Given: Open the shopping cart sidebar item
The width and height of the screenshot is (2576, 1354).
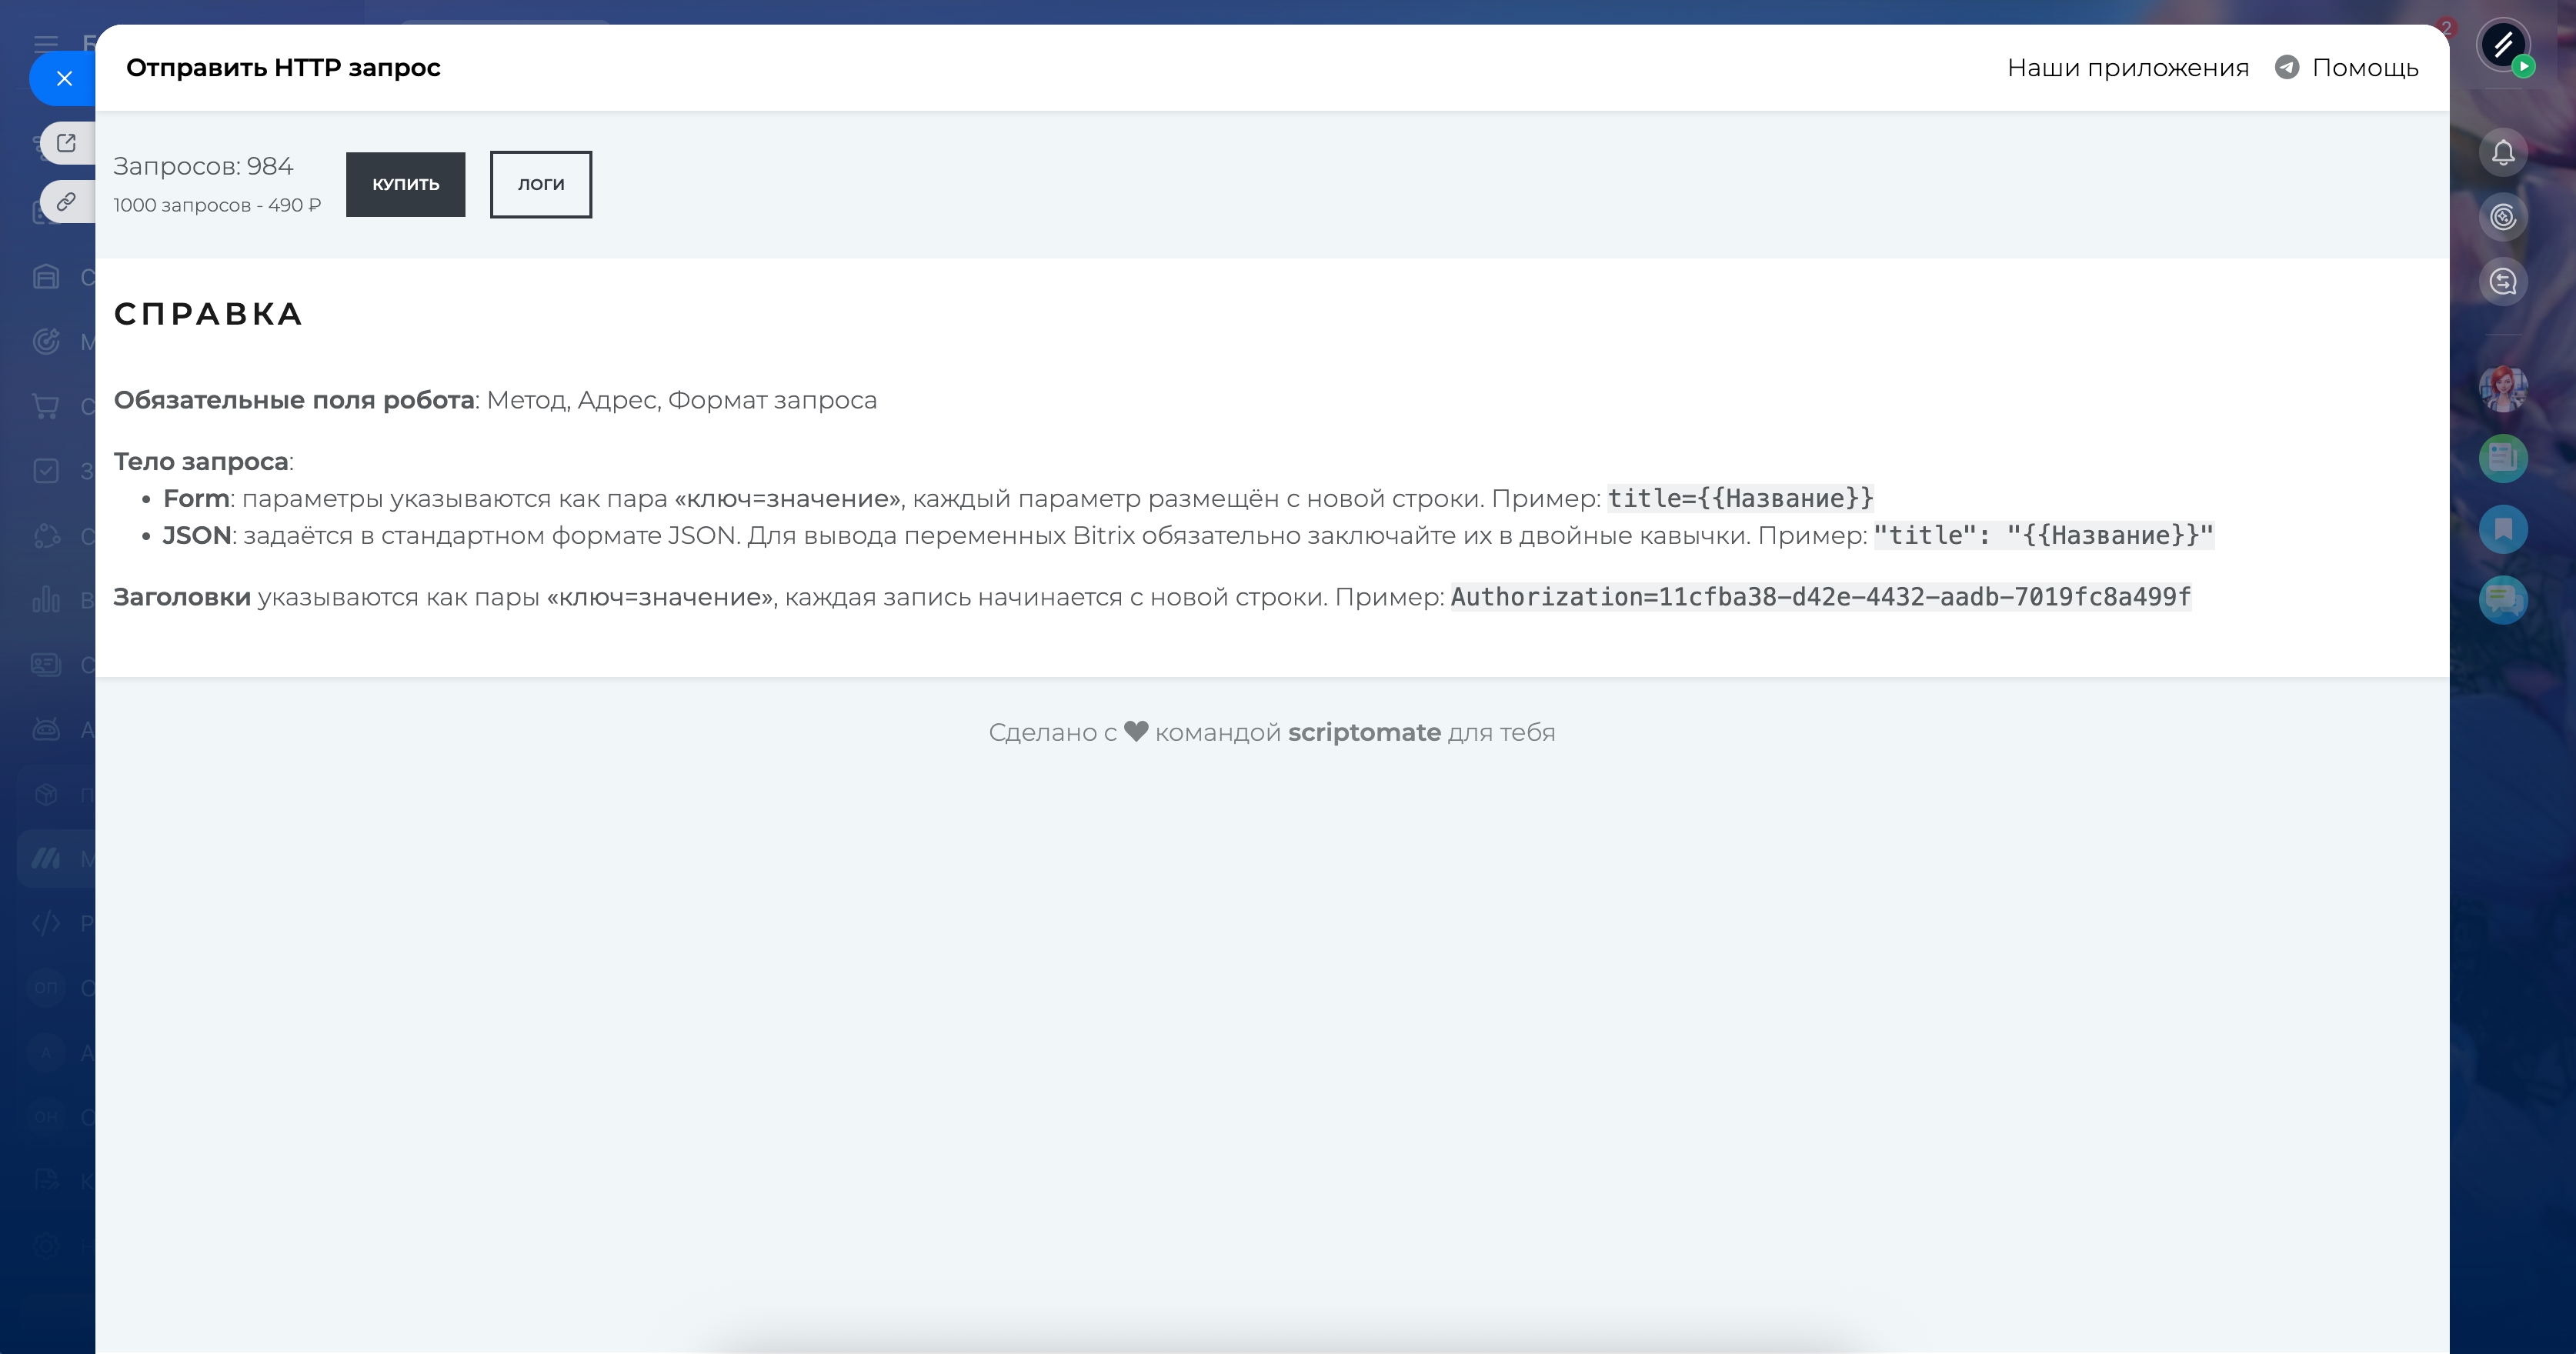Looking at the screenshot, I should (45, 406).
